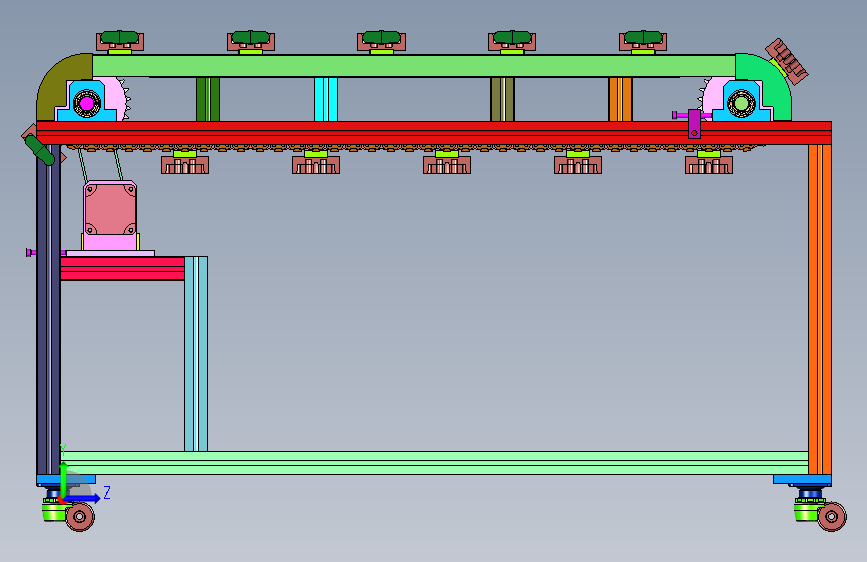Image resolution: width=867 pixels, height=562 pixels.
Task: Select the dark green handle at left beam end
Action: [x=40, y=151]
